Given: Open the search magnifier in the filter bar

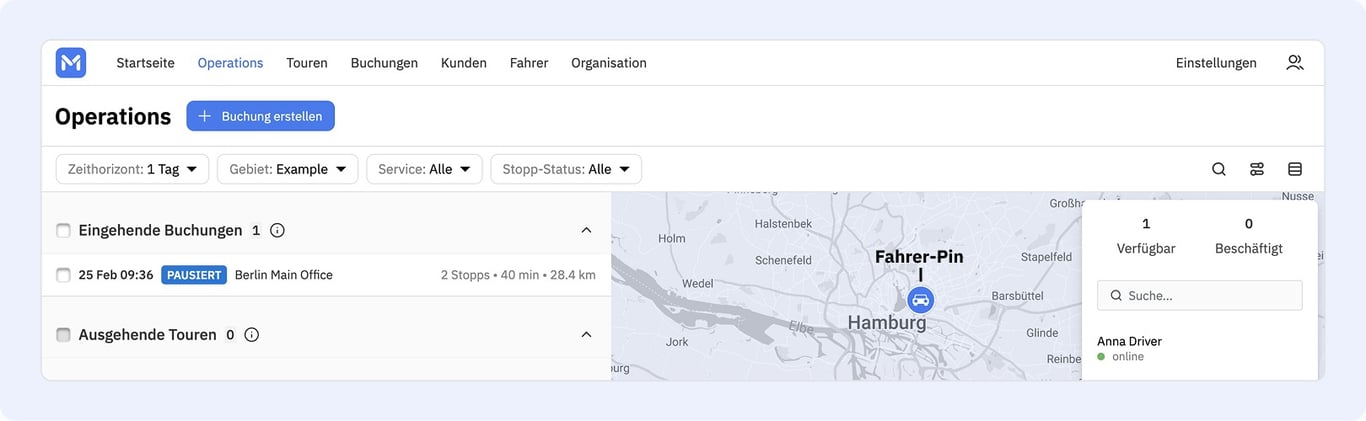Looking at the screenshot, I should pyautogui.click(x=1218, y=169).
